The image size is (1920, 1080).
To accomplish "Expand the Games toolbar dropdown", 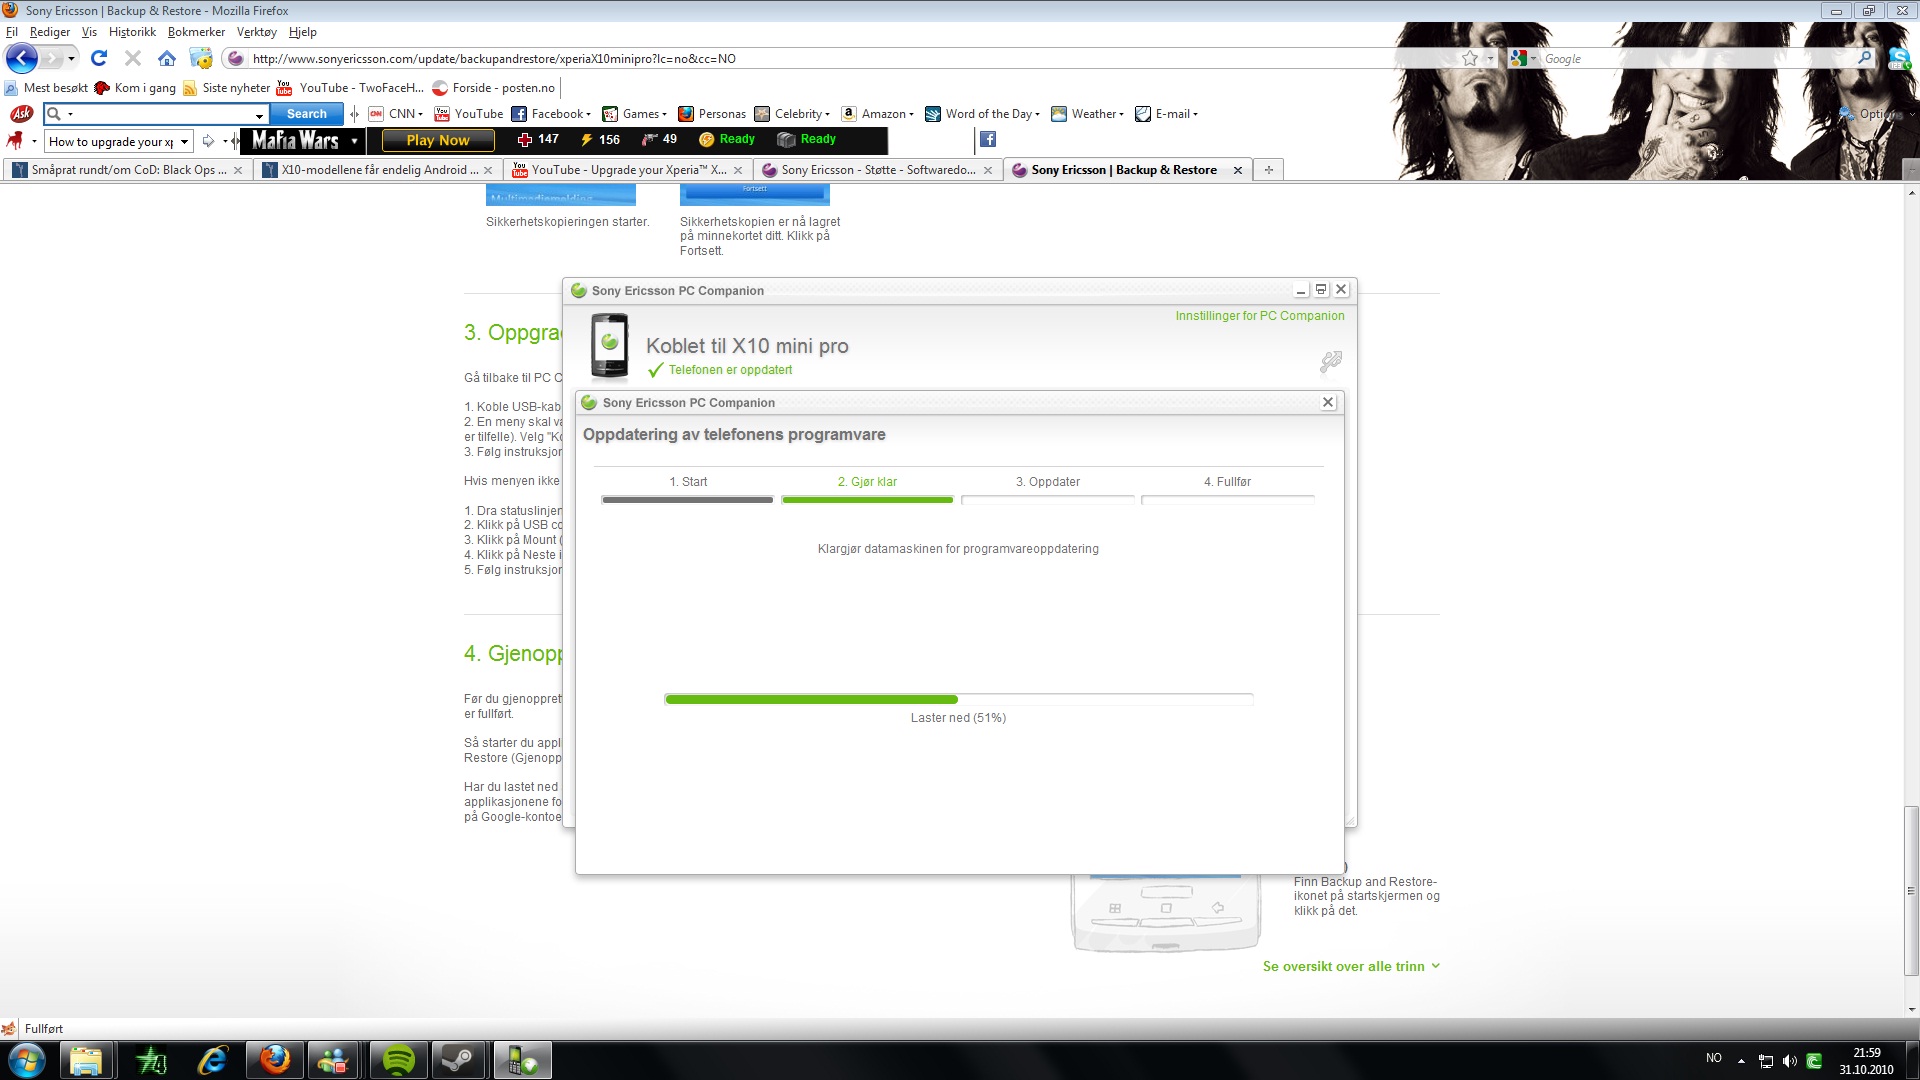I will [x=664, y=114].
